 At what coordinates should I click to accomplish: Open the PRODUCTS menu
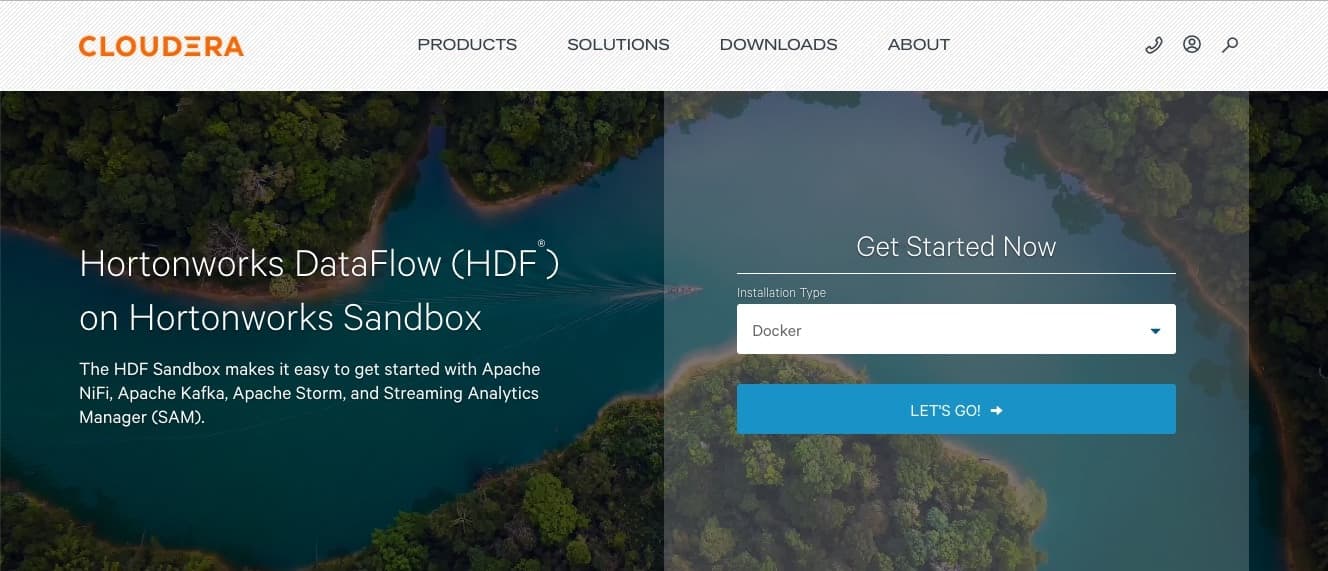pyautogui.click(x=467, y=45)
